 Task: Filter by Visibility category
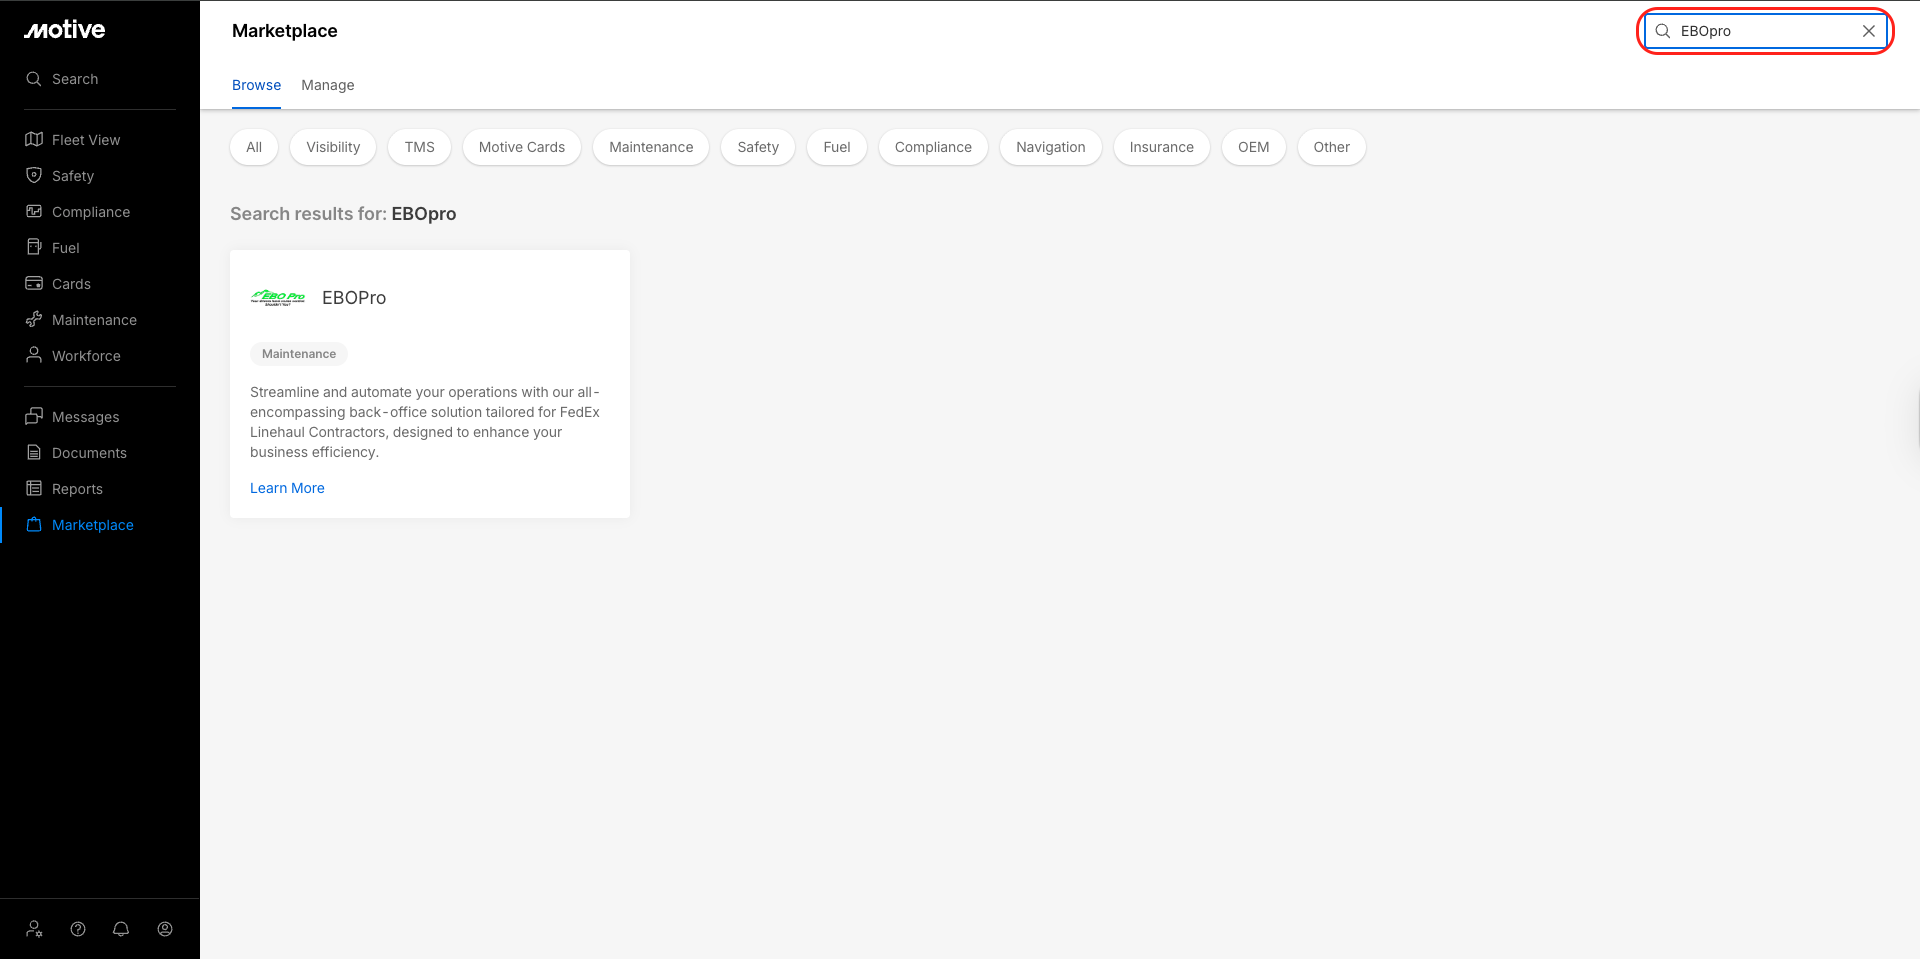(x=333, y=147)
